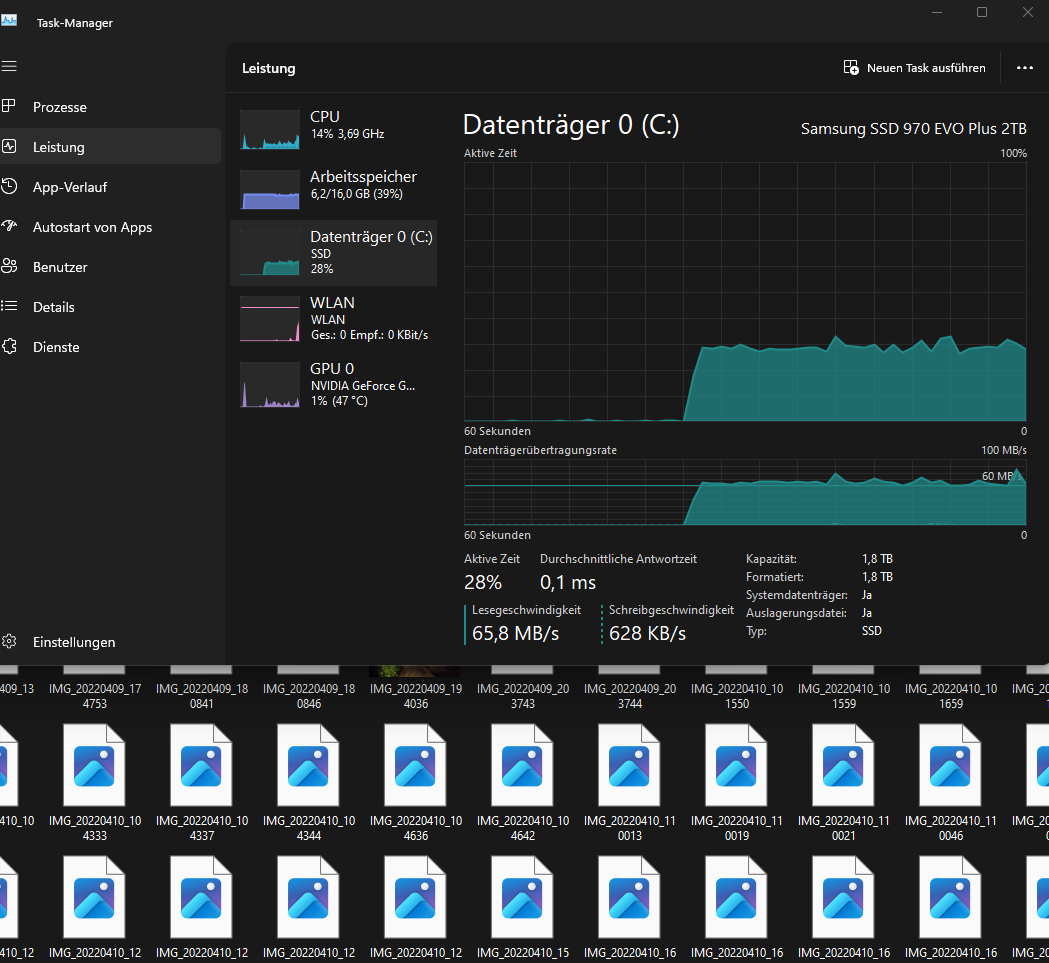Click file name IMG_20220410_101659 in Explorer

(x=951, y=696)
